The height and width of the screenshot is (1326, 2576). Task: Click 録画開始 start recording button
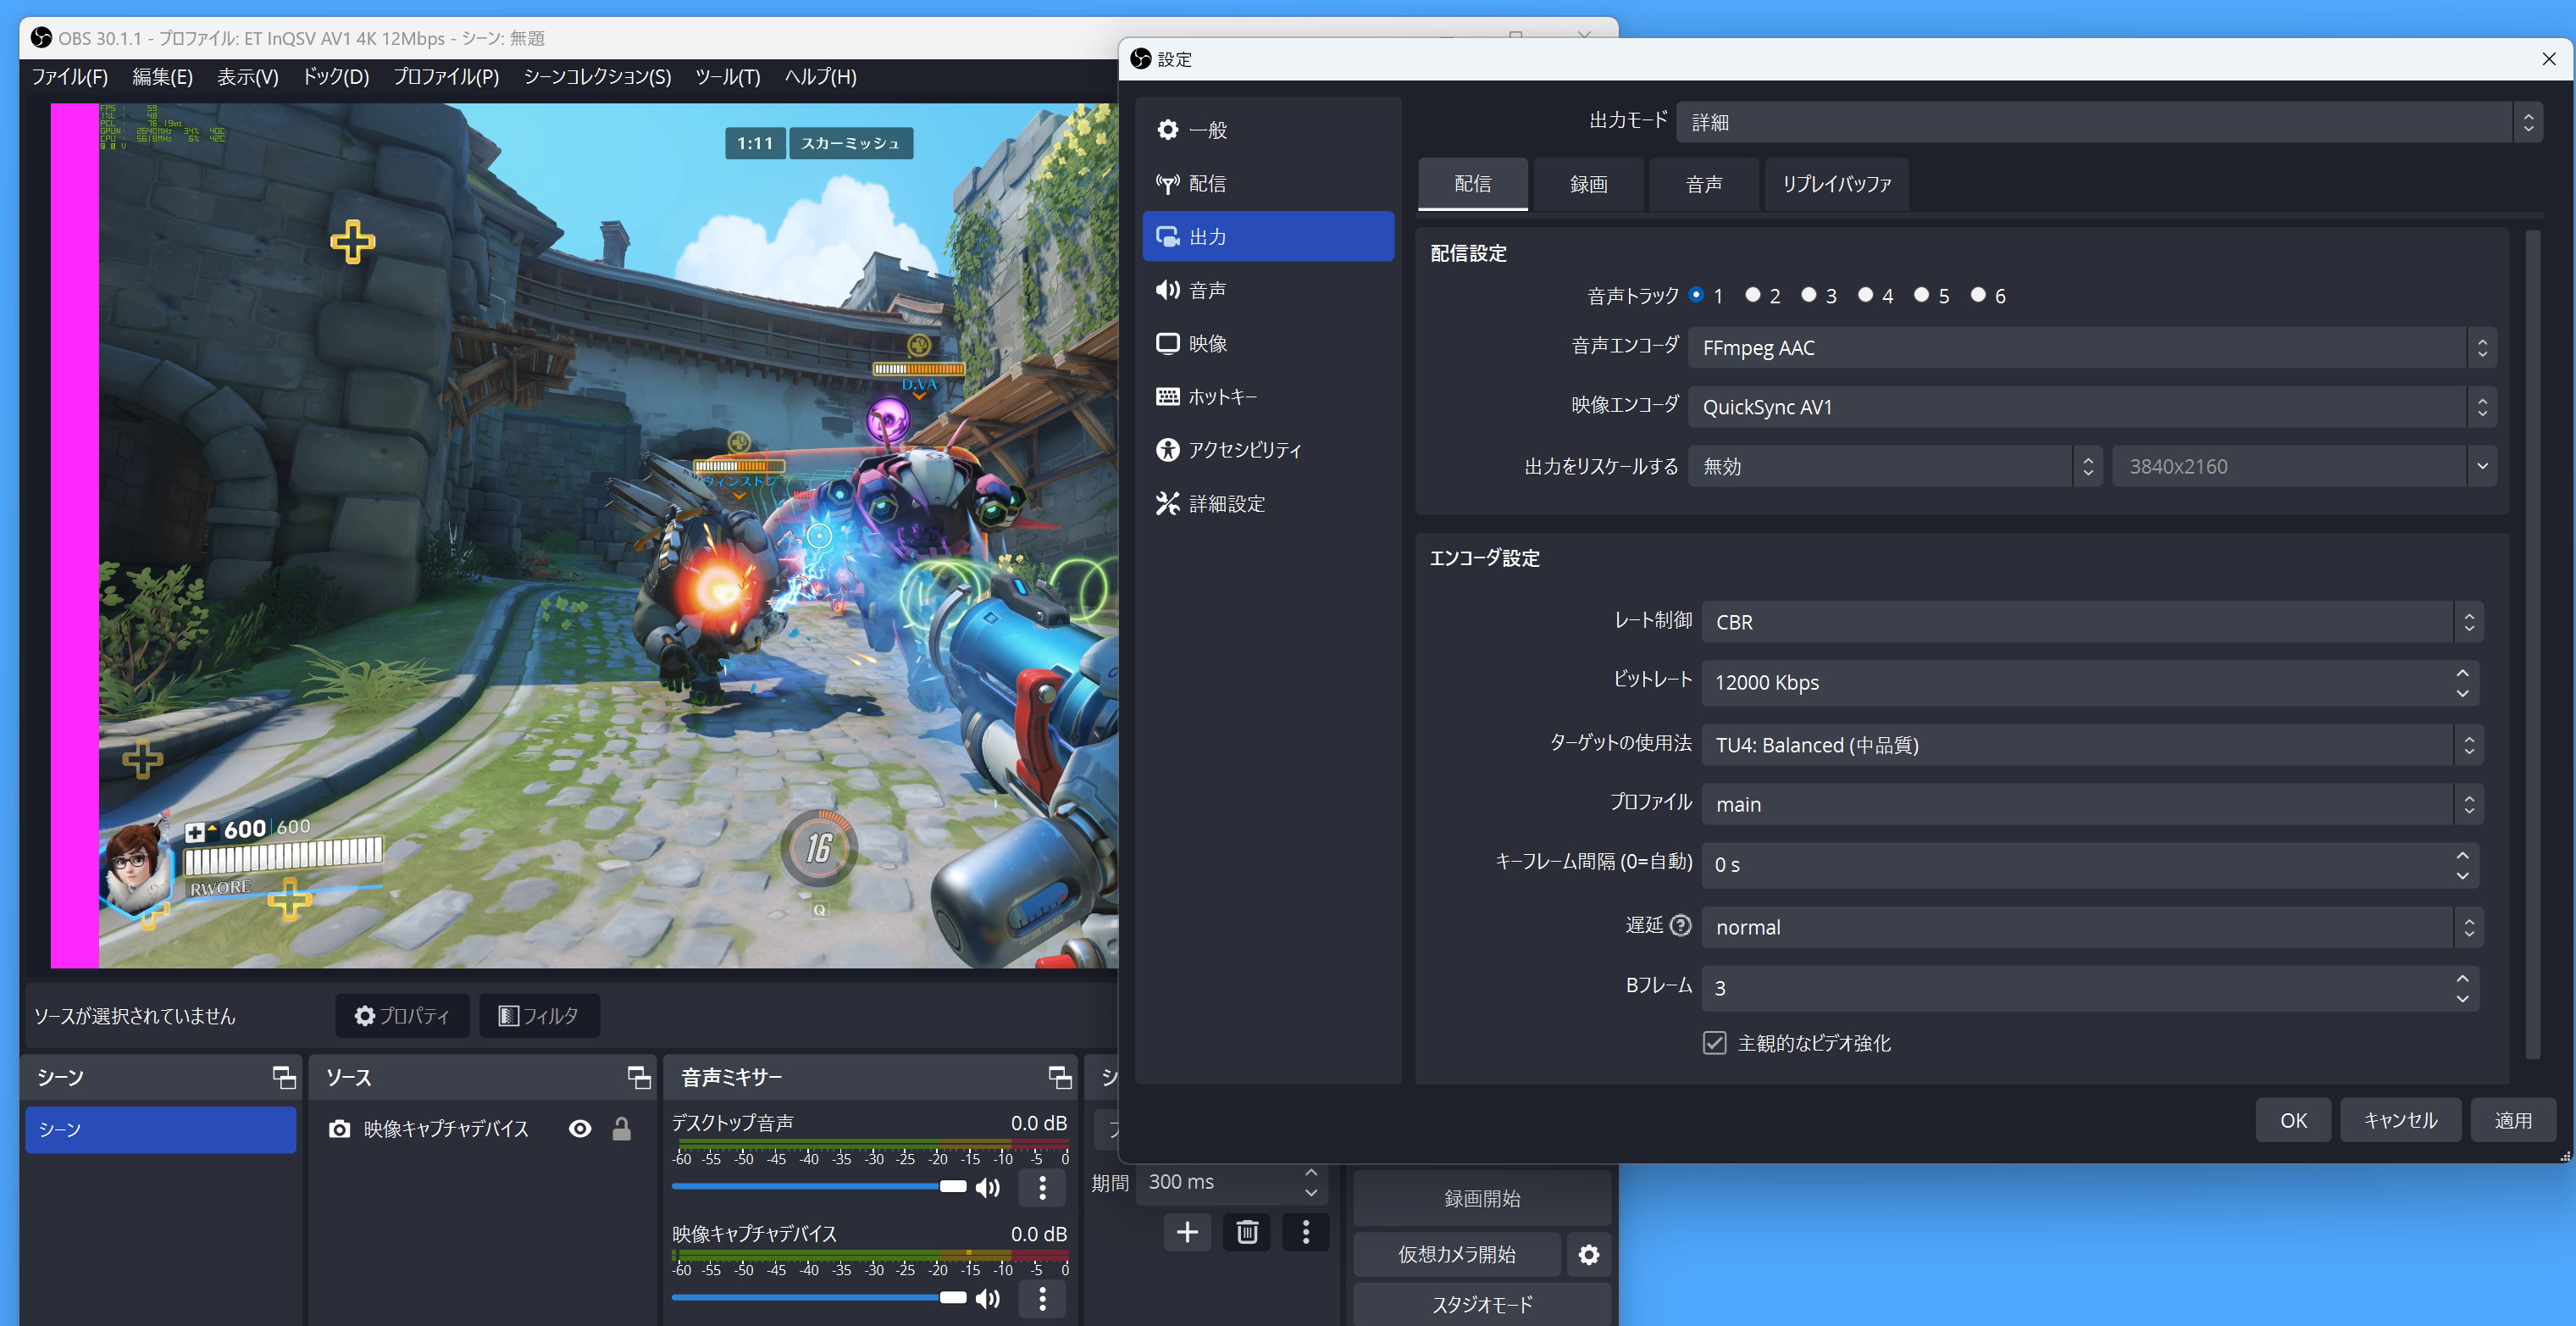click(1482, 1198)
